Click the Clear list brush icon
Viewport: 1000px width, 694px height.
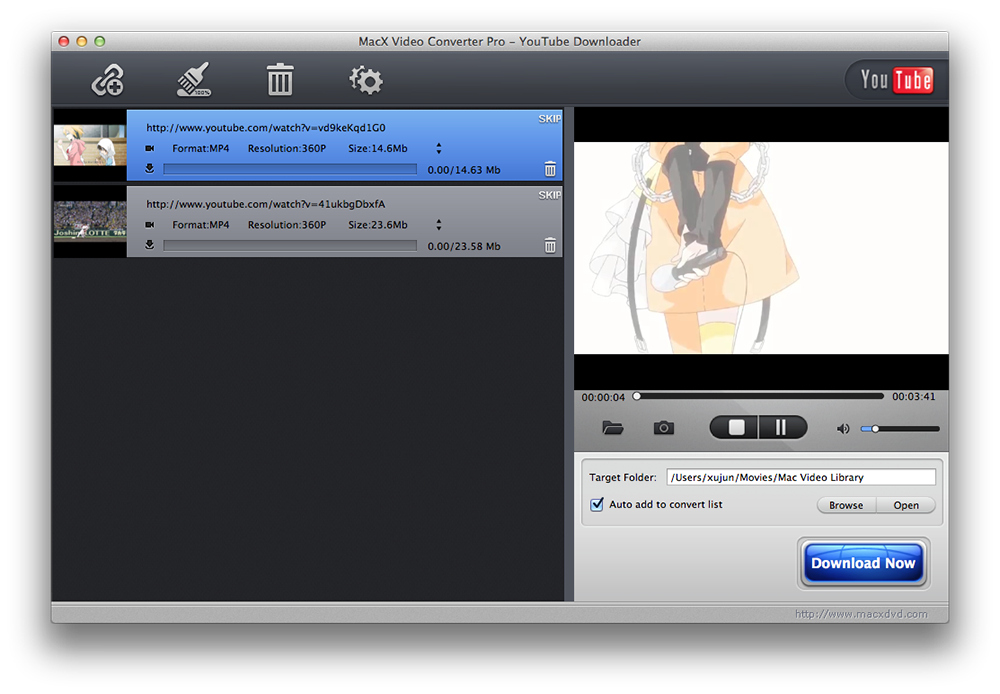(193, 80)
